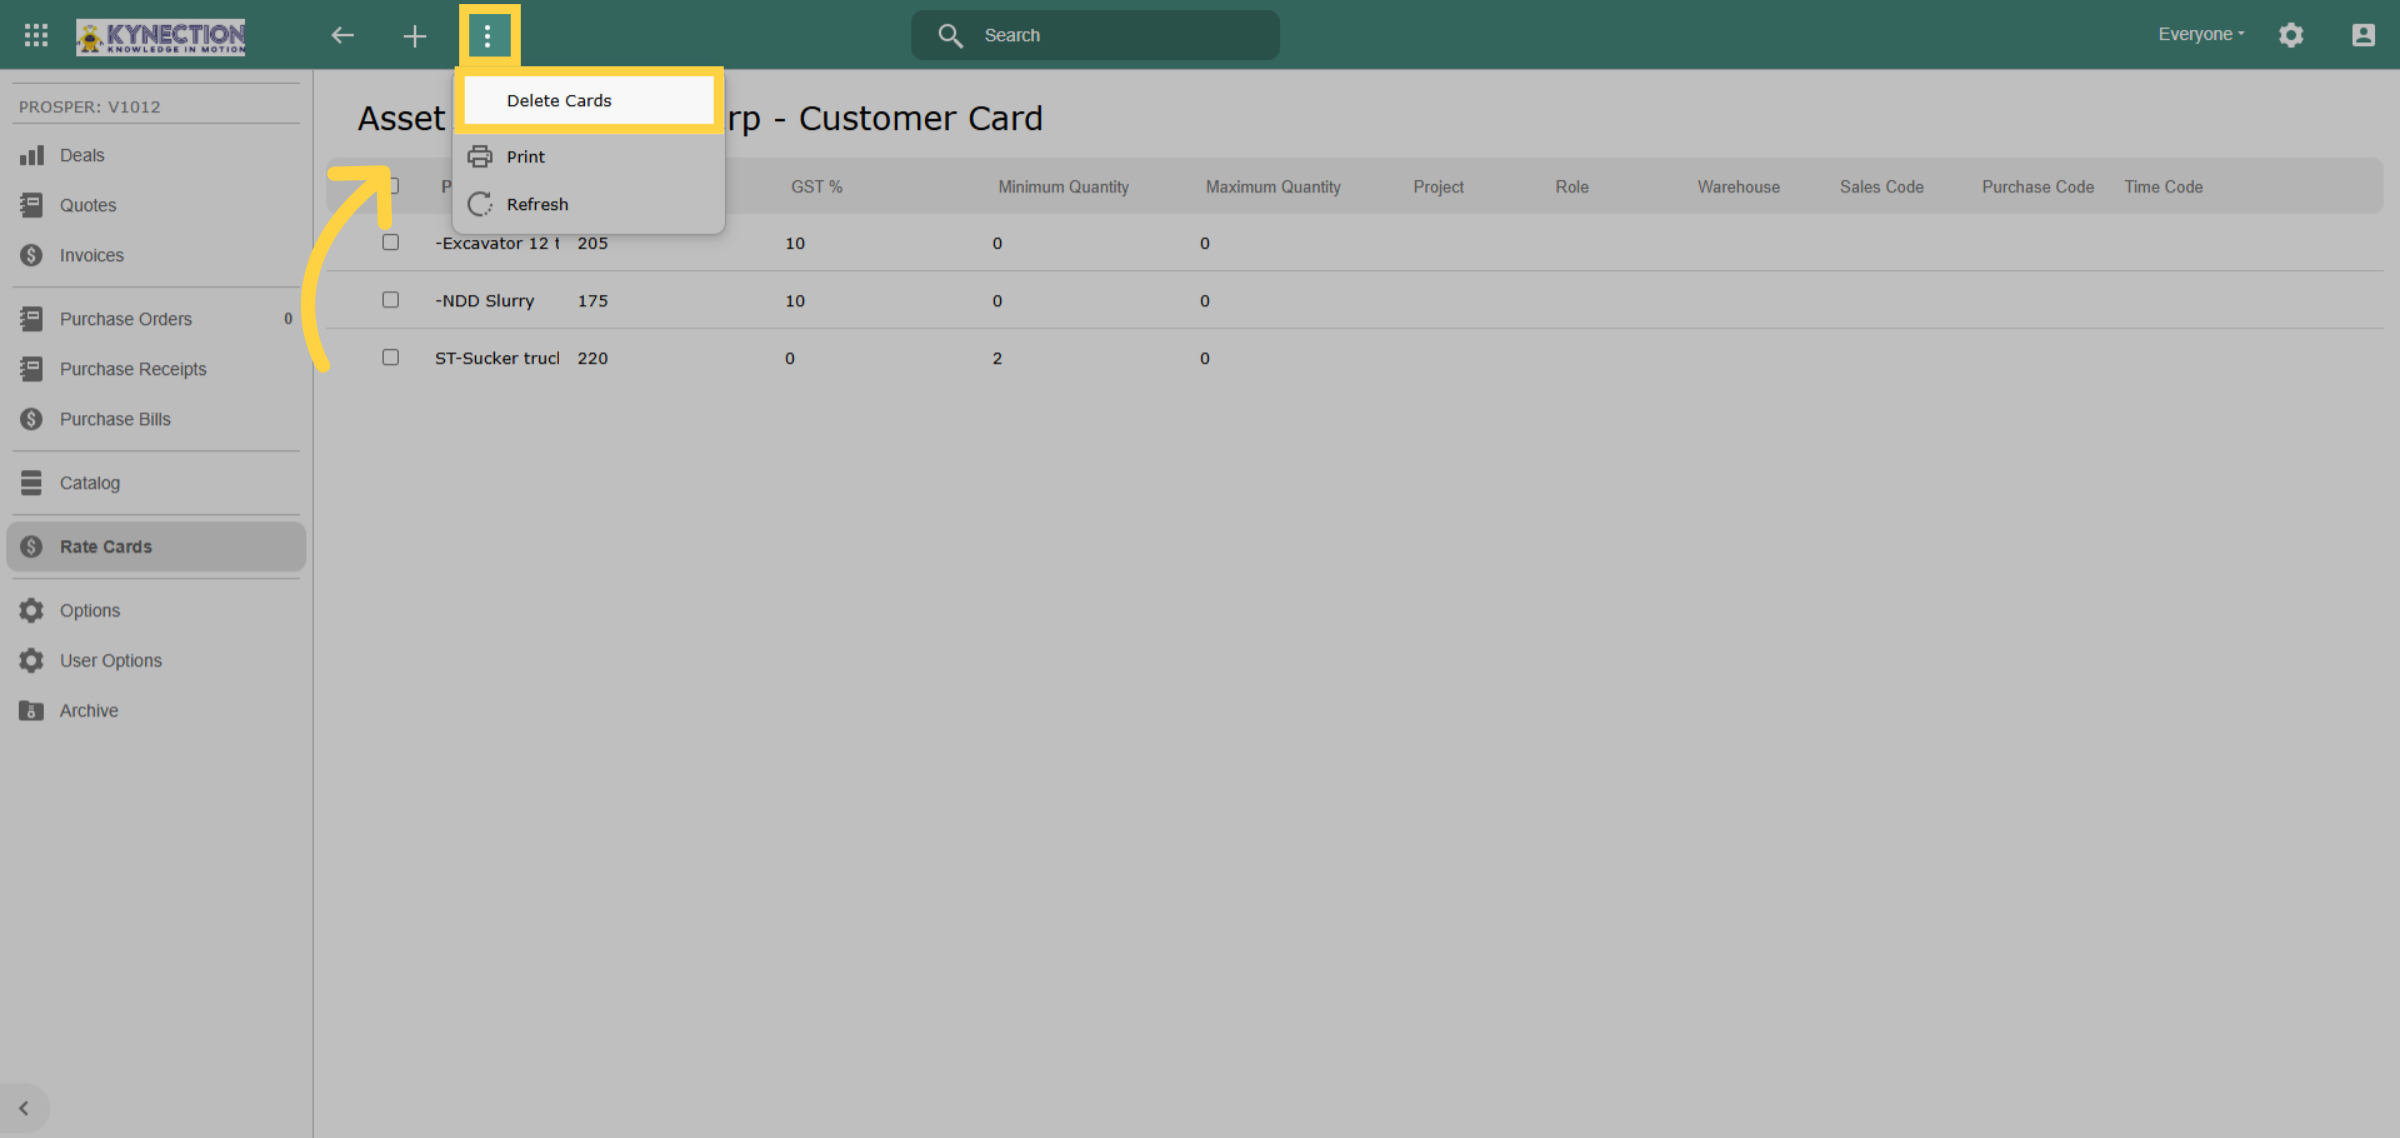The height and width of the screenshot is (1138, 2400).
Task: Click the Warehouse column header
Action: click(1739, 187)
